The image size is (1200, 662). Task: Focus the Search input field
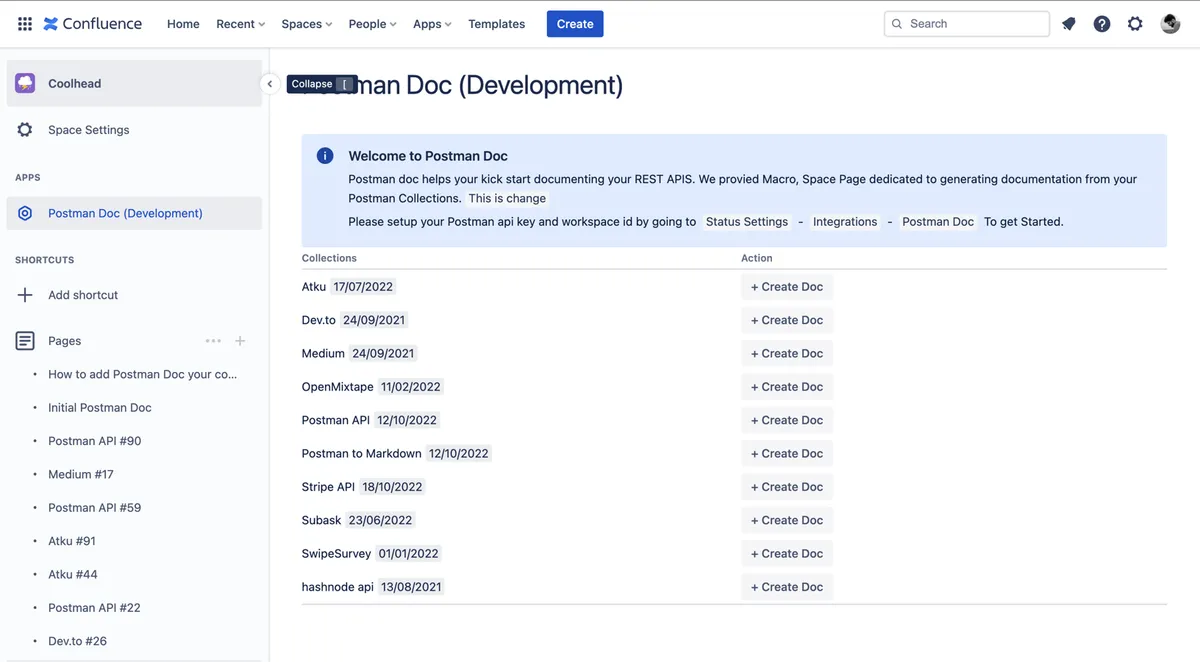pos(967,24)
